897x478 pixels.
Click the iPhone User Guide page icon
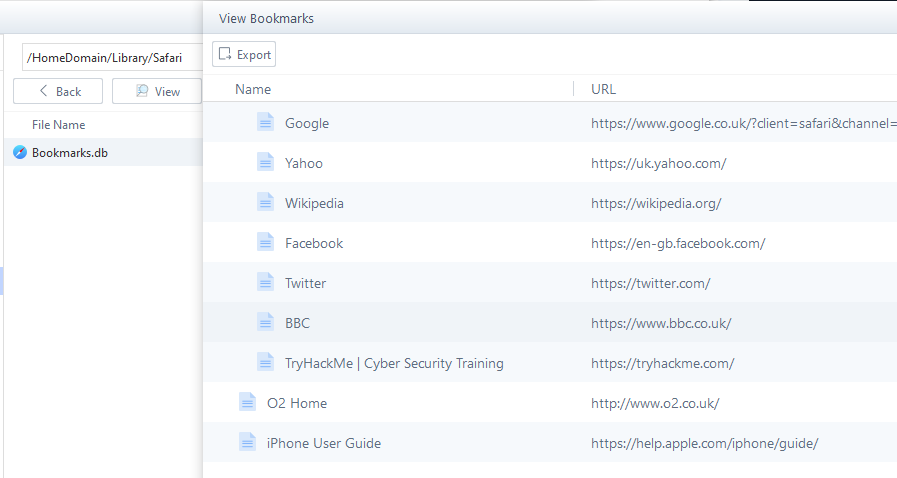tap(247, 443)
